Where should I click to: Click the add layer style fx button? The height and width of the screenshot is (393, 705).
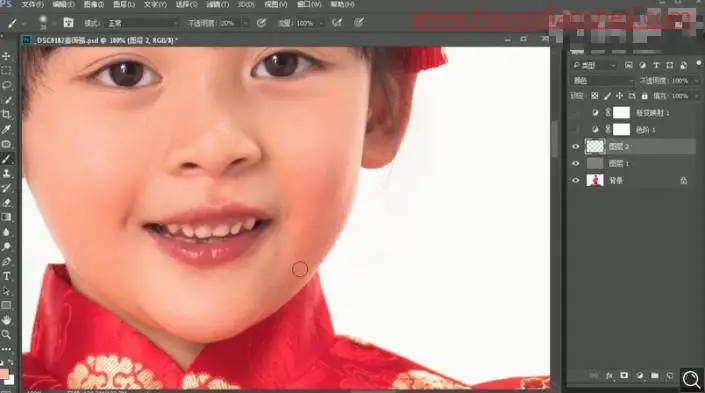tap(609, 375)
